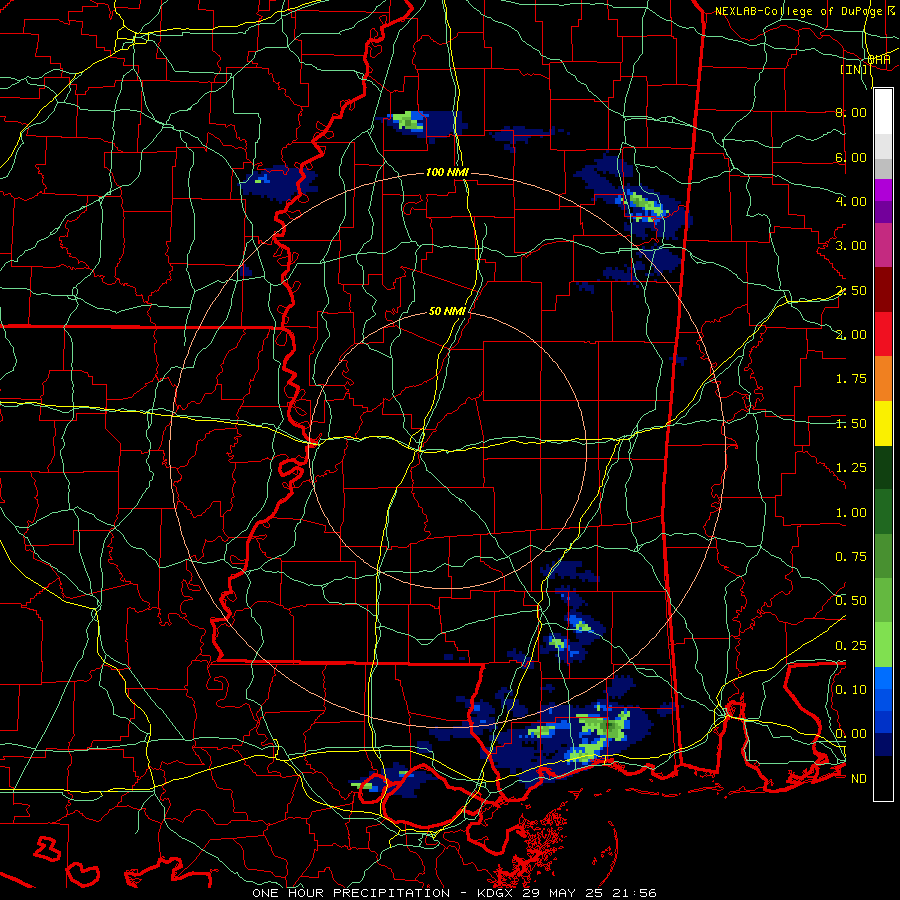Image resolution: width=900 pixels, height=900 pixels.
Task: Select the 8.00 legend value
Action: [x=851, y=112]
